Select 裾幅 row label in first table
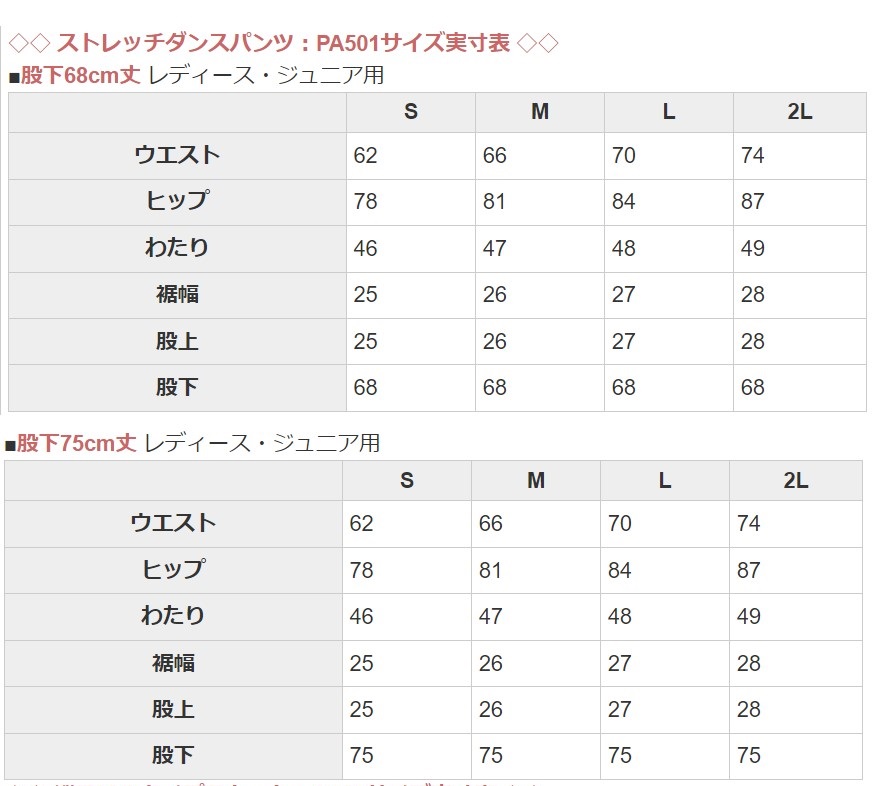This screenshot has width=872, height=786. point(177,294)
